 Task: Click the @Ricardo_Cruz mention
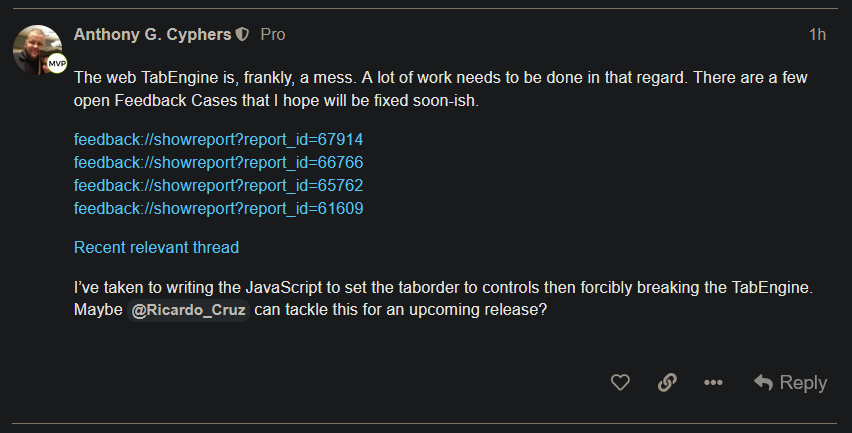[188, 310]
